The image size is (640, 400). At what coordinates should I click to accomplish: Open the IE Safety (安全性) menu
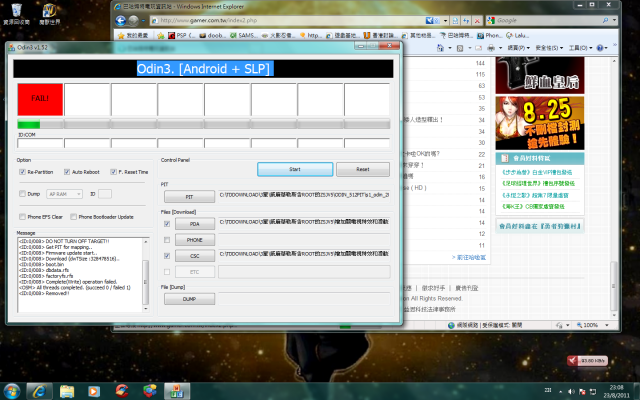[x=549, y=48]
